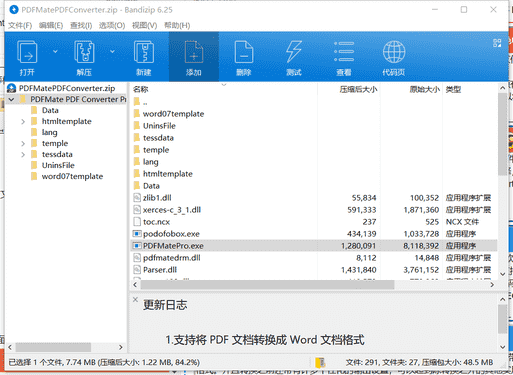The height and width of the screenshot is (375, 513).
Task: Click the New archive (新建) icon
Action: click(144, 52)
